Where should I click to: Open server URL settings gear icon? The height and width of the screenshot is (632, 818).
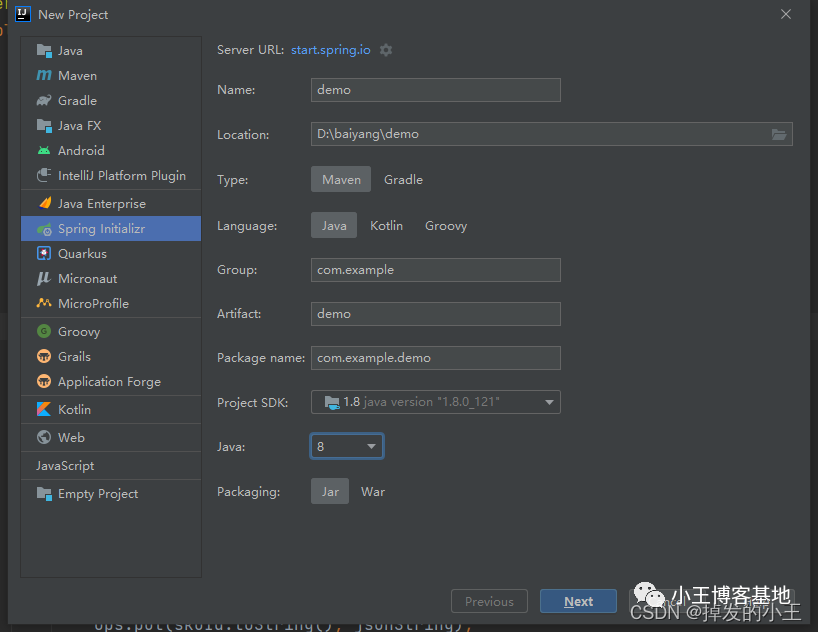pyautogui.click(x=386, y=50)
